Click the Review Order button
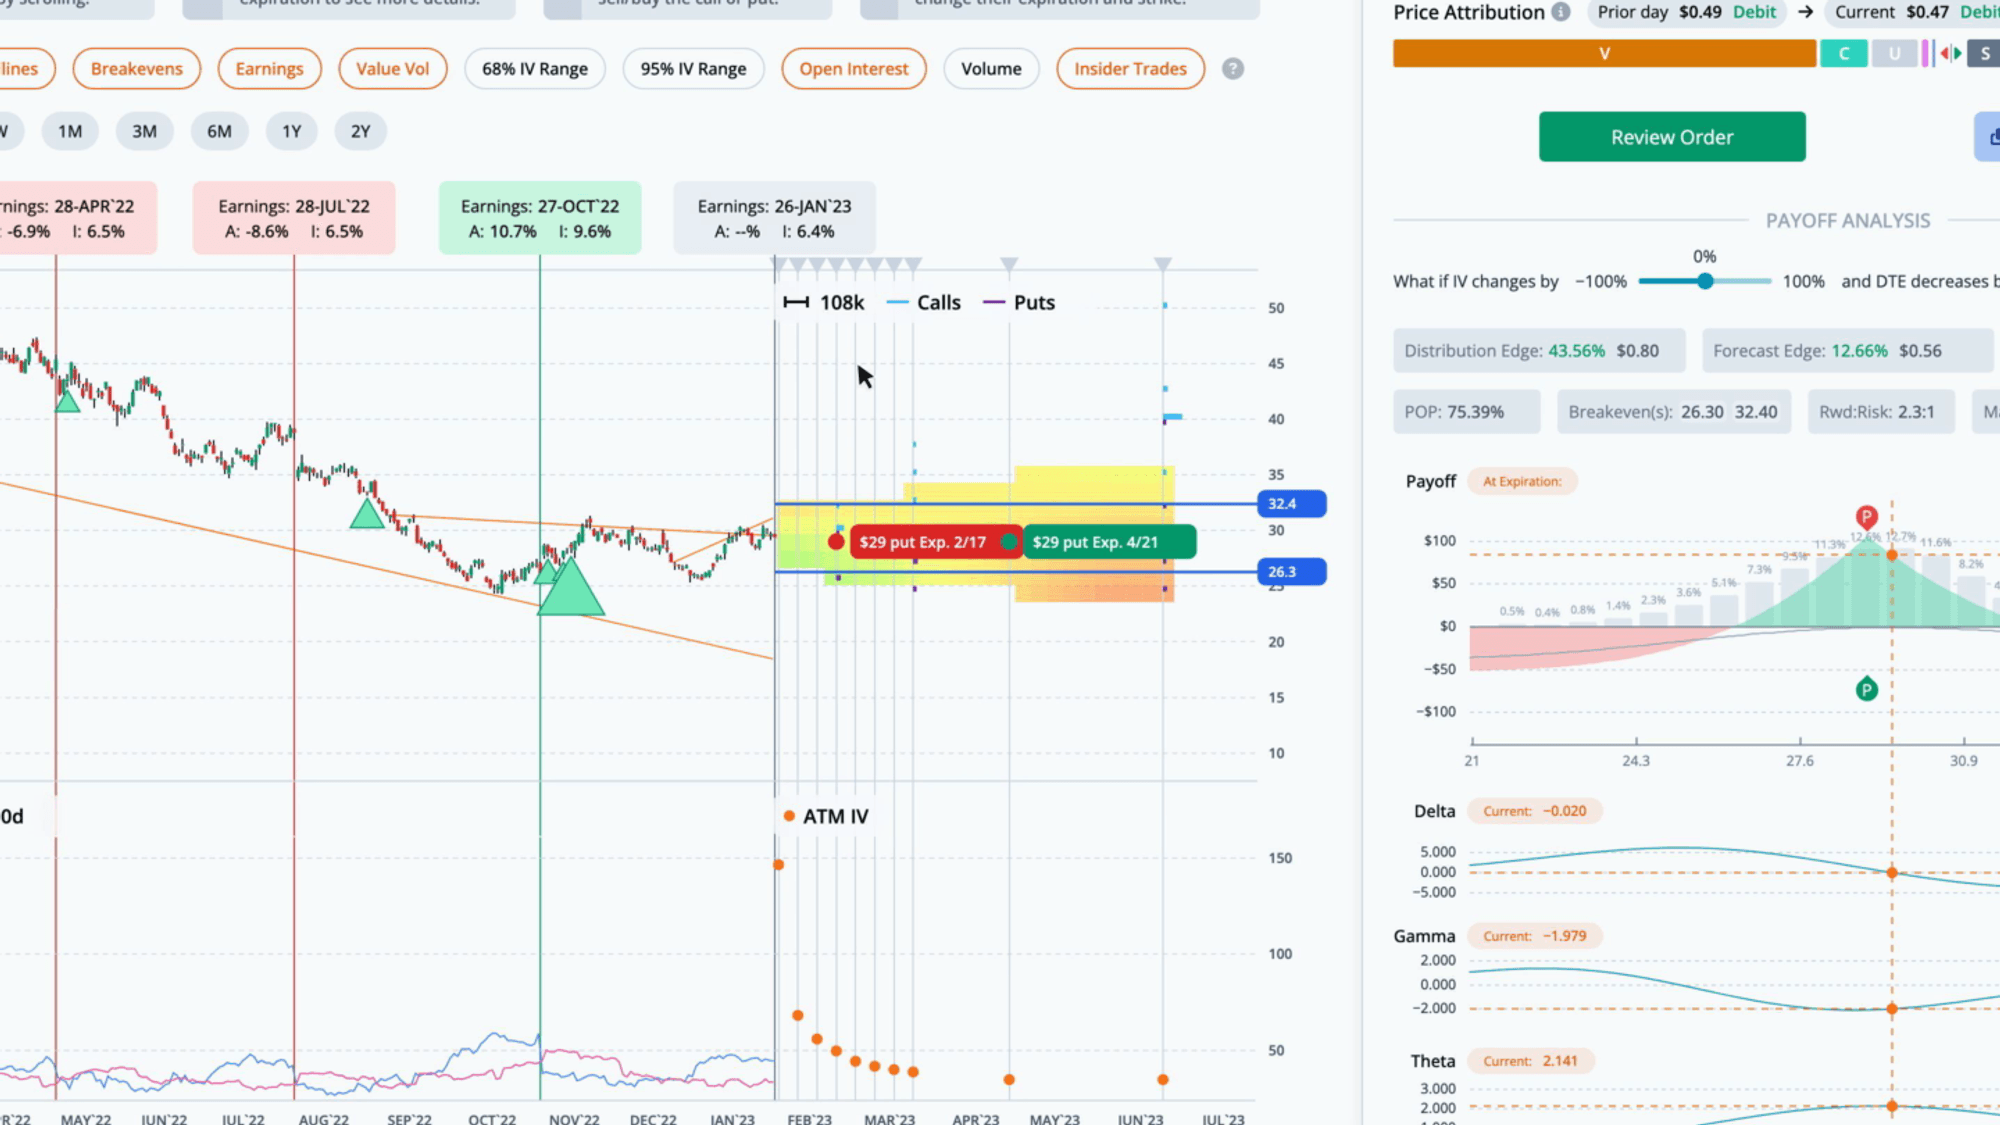This screenshot has width=2000, height=1125. click(x=1672, y=137)
